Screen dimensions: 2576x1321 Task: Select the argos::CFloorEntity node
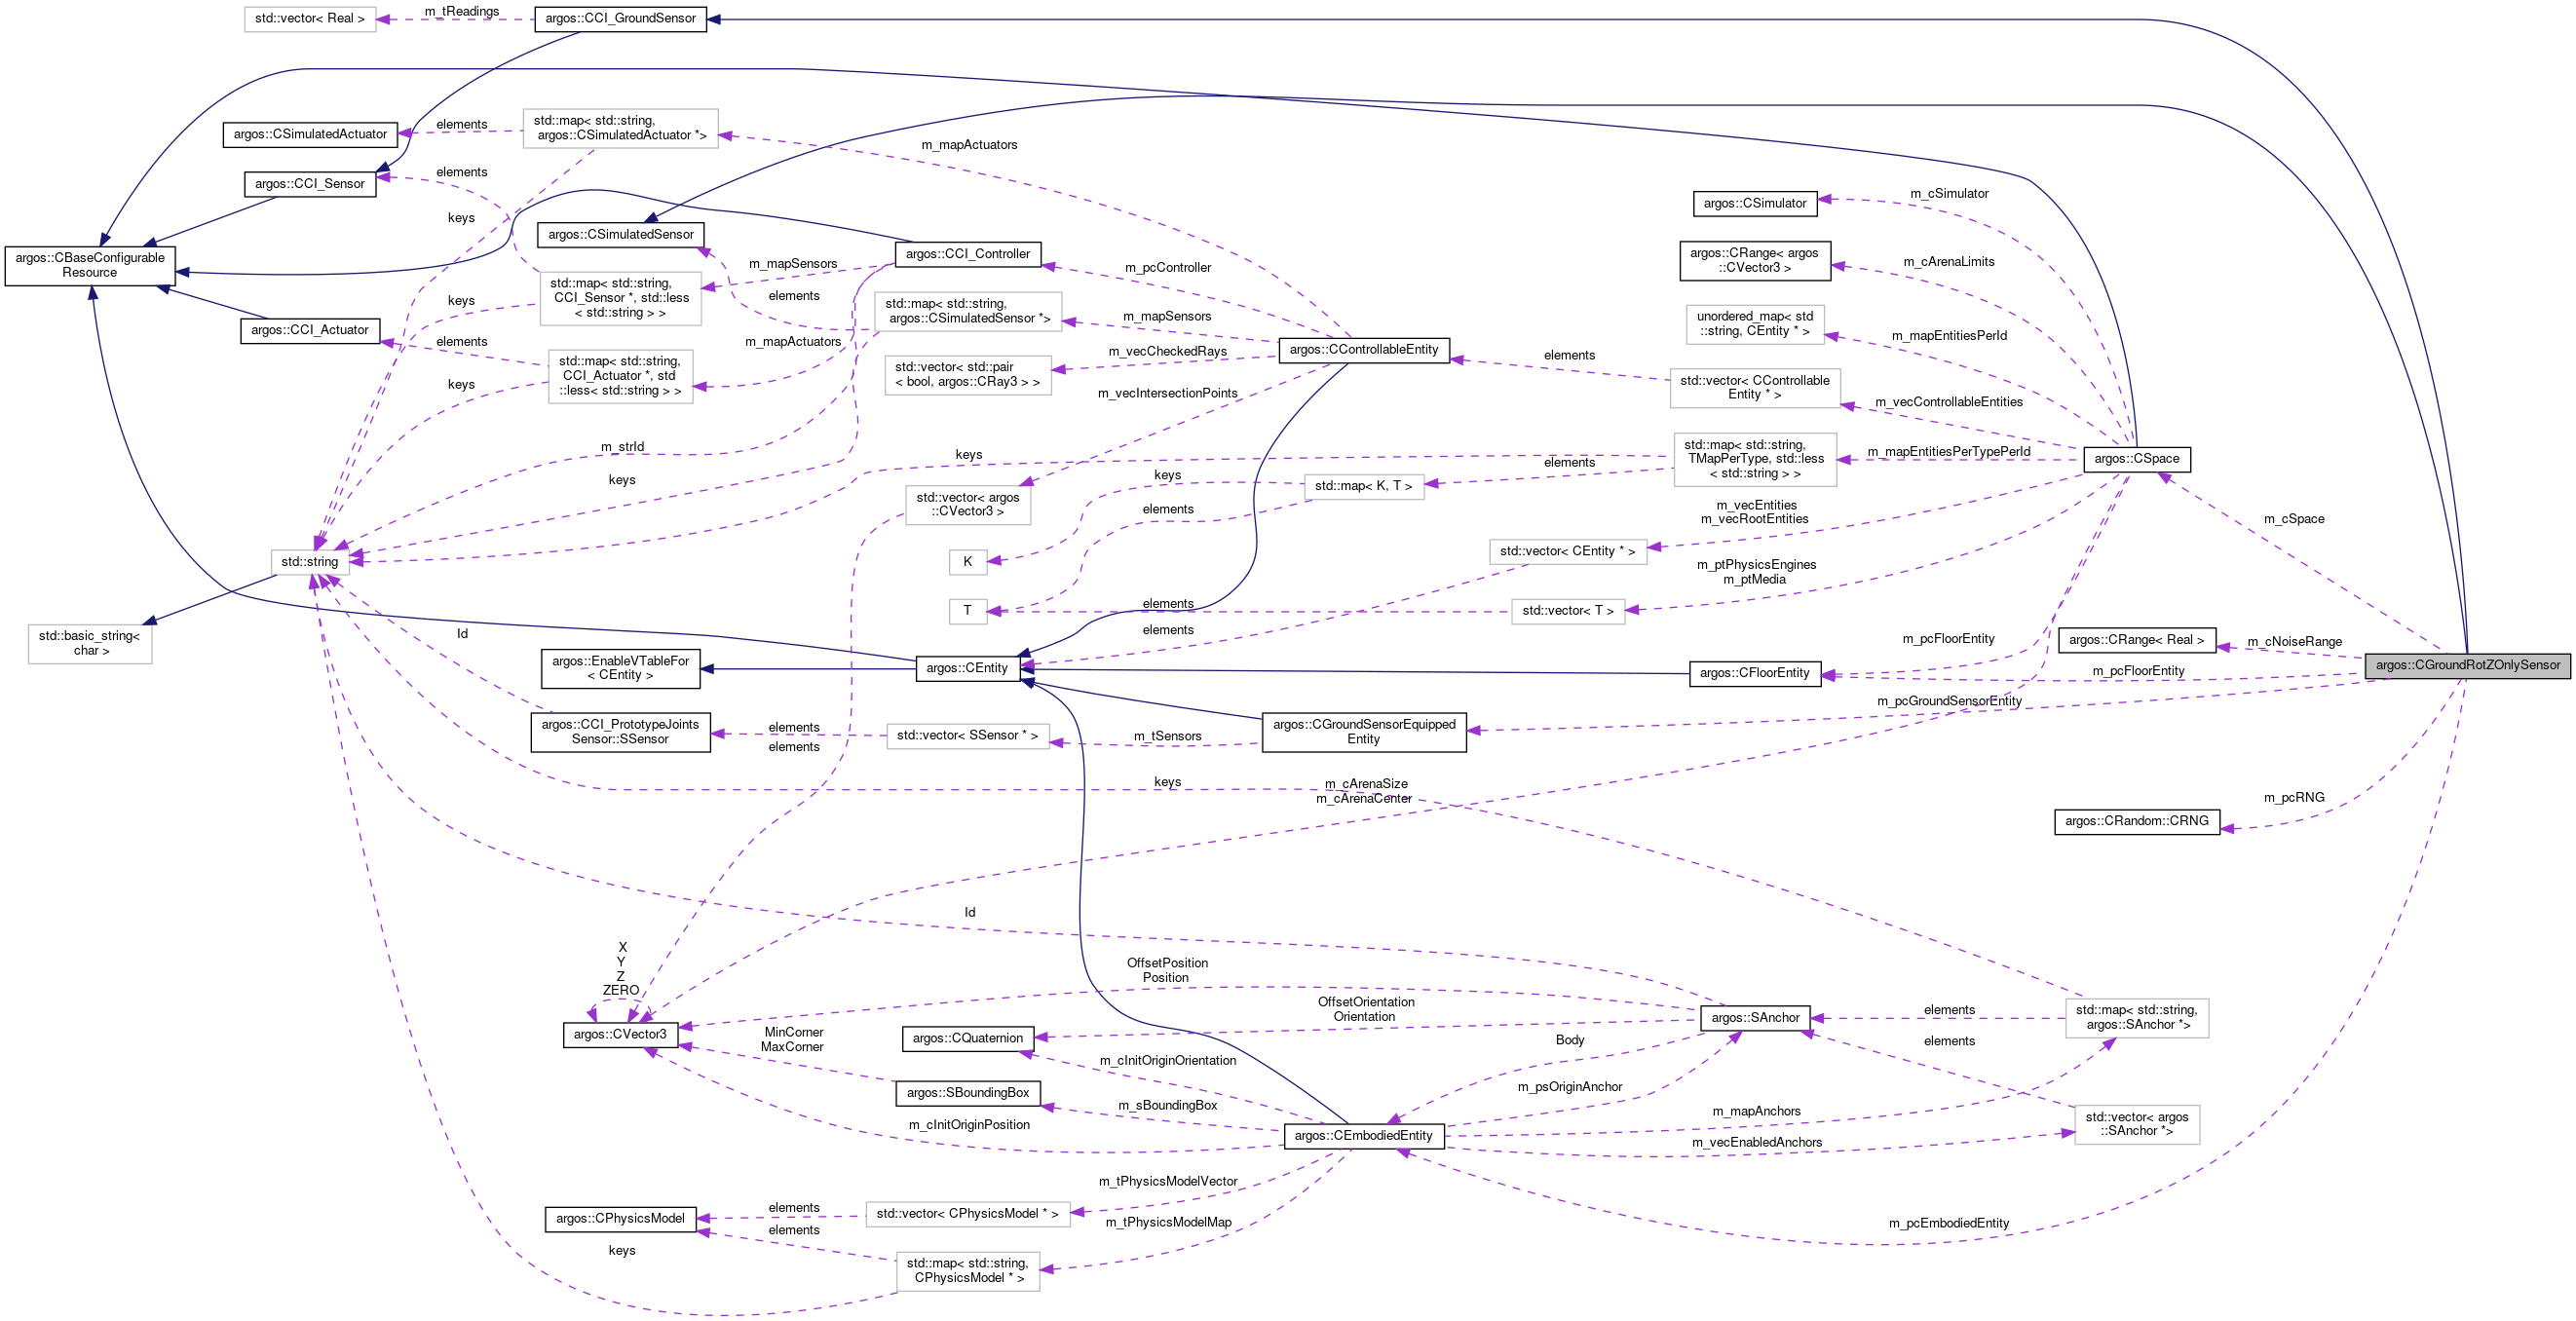tap(1755, 673)
